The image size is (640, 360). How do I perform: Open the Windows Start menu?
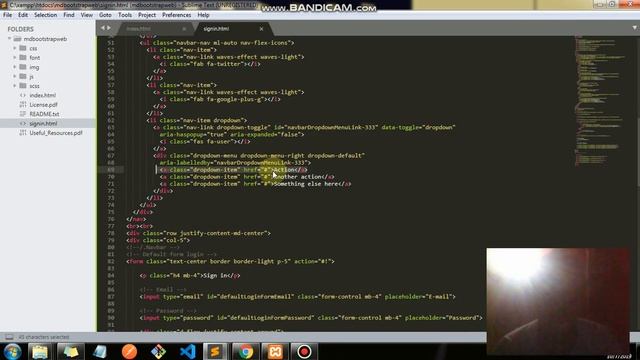(x=12, y=351)
